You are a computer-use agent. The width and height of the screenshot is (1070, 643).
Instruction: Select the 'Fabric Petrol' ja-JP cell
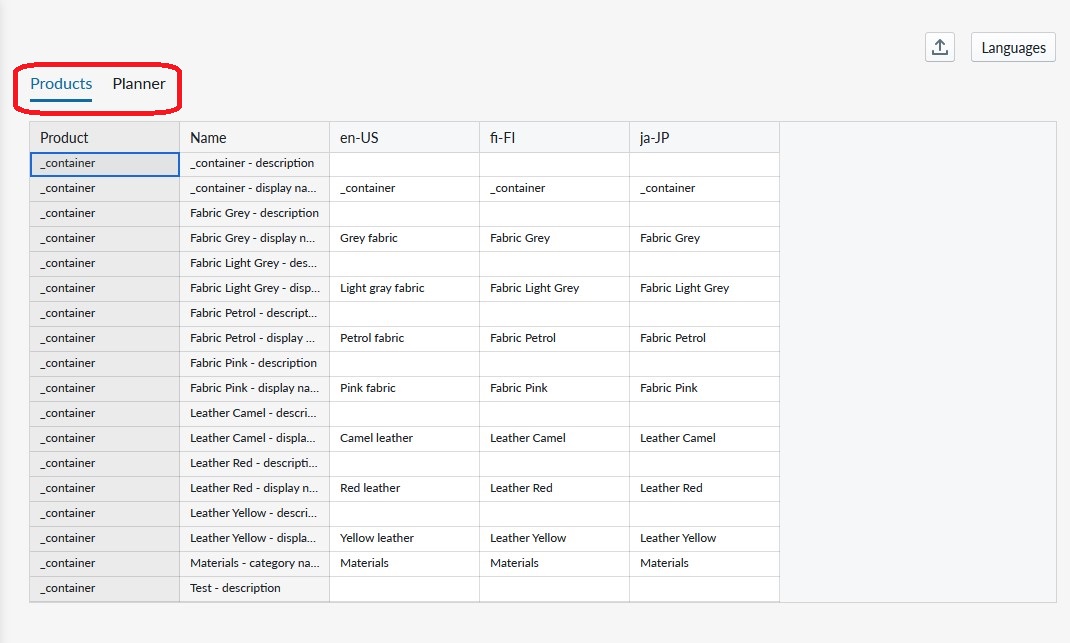pos(704,339)
